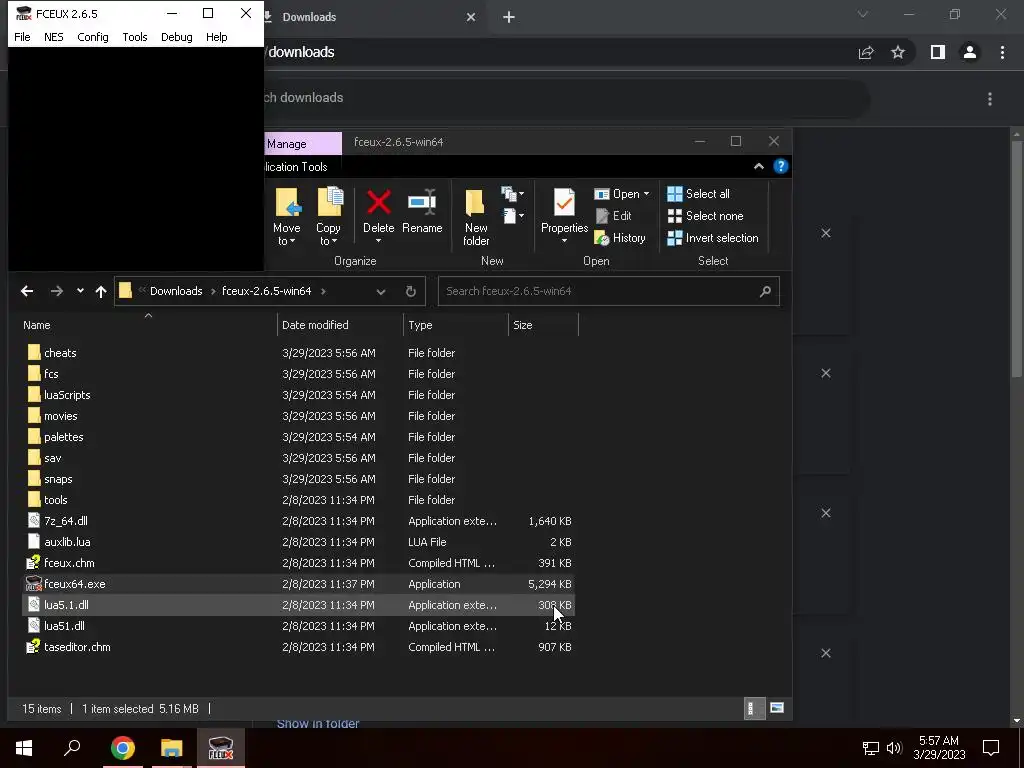Switch to large icons view layout

click(776, 709)
